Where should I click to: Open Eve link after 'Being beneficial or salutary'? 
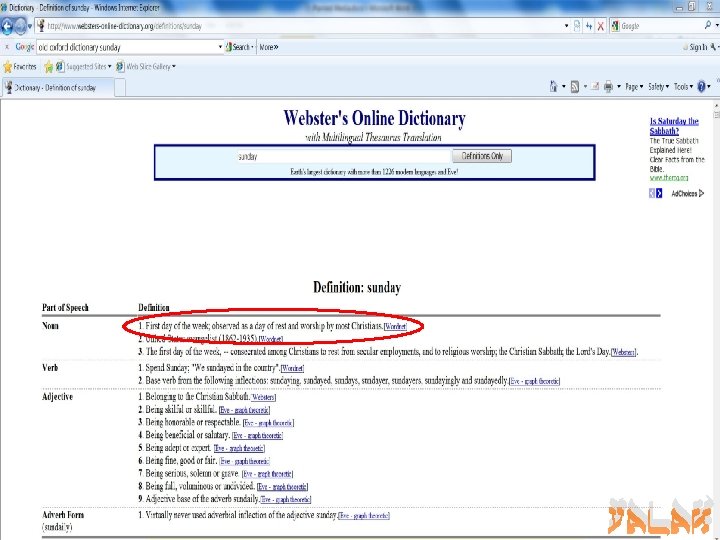257,436
